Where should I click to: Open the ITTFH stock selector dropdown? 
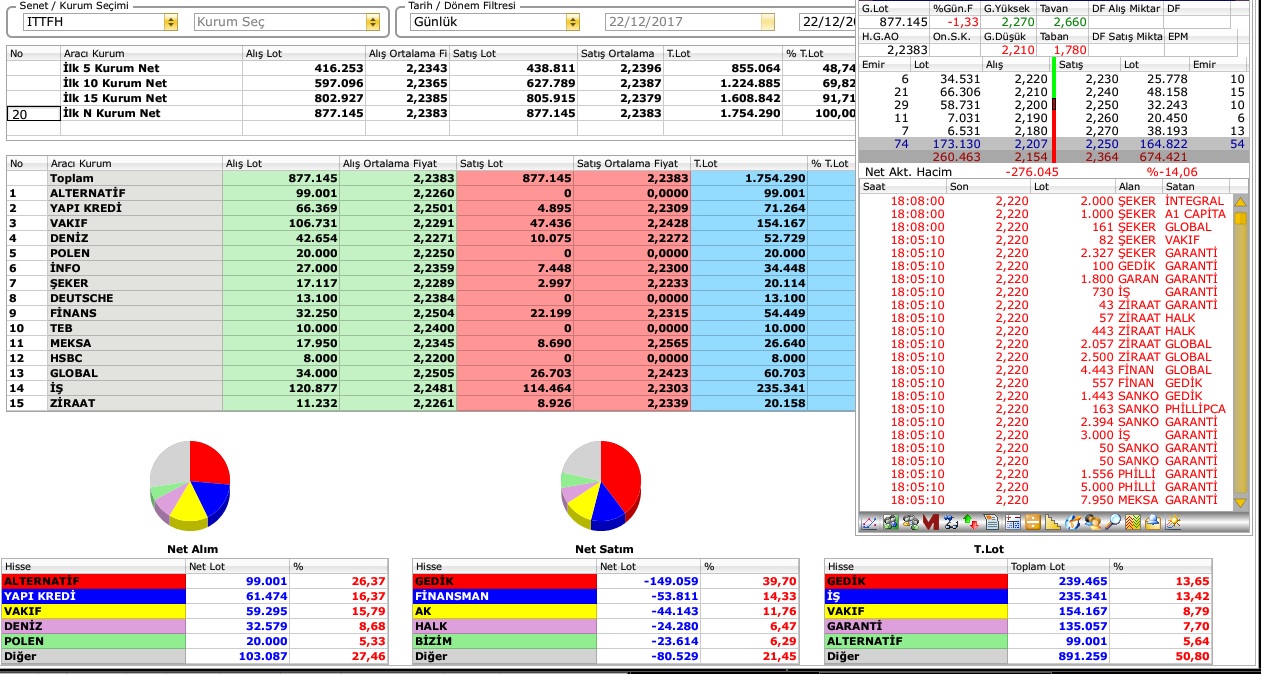(x=170, y=22)
